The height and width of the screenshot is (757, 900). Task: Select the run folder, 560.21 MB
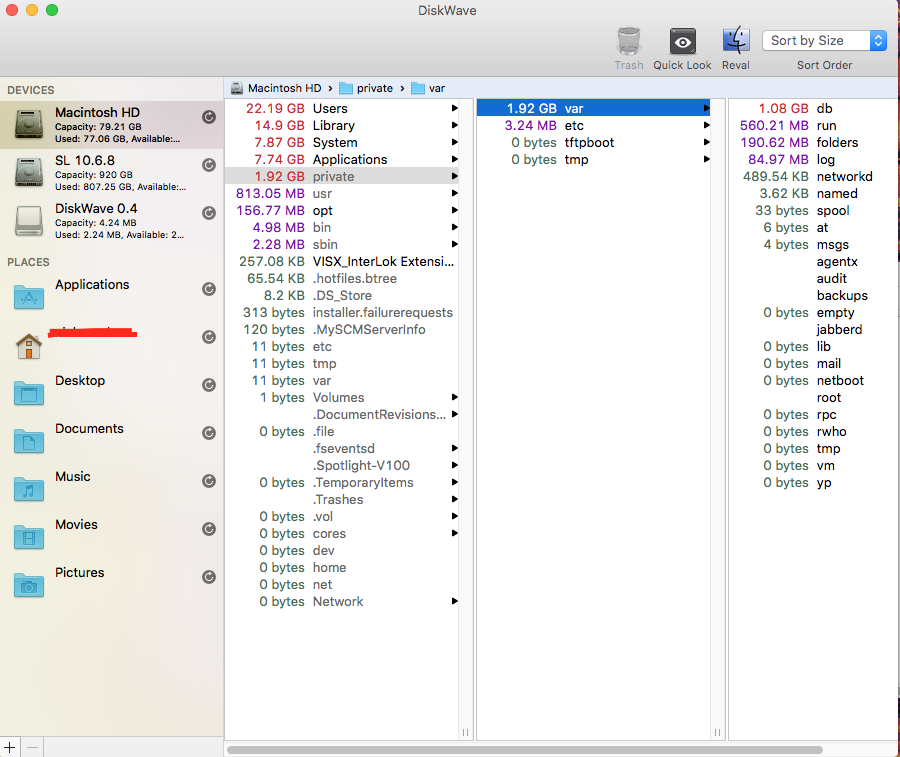click(x=813, y=125)
